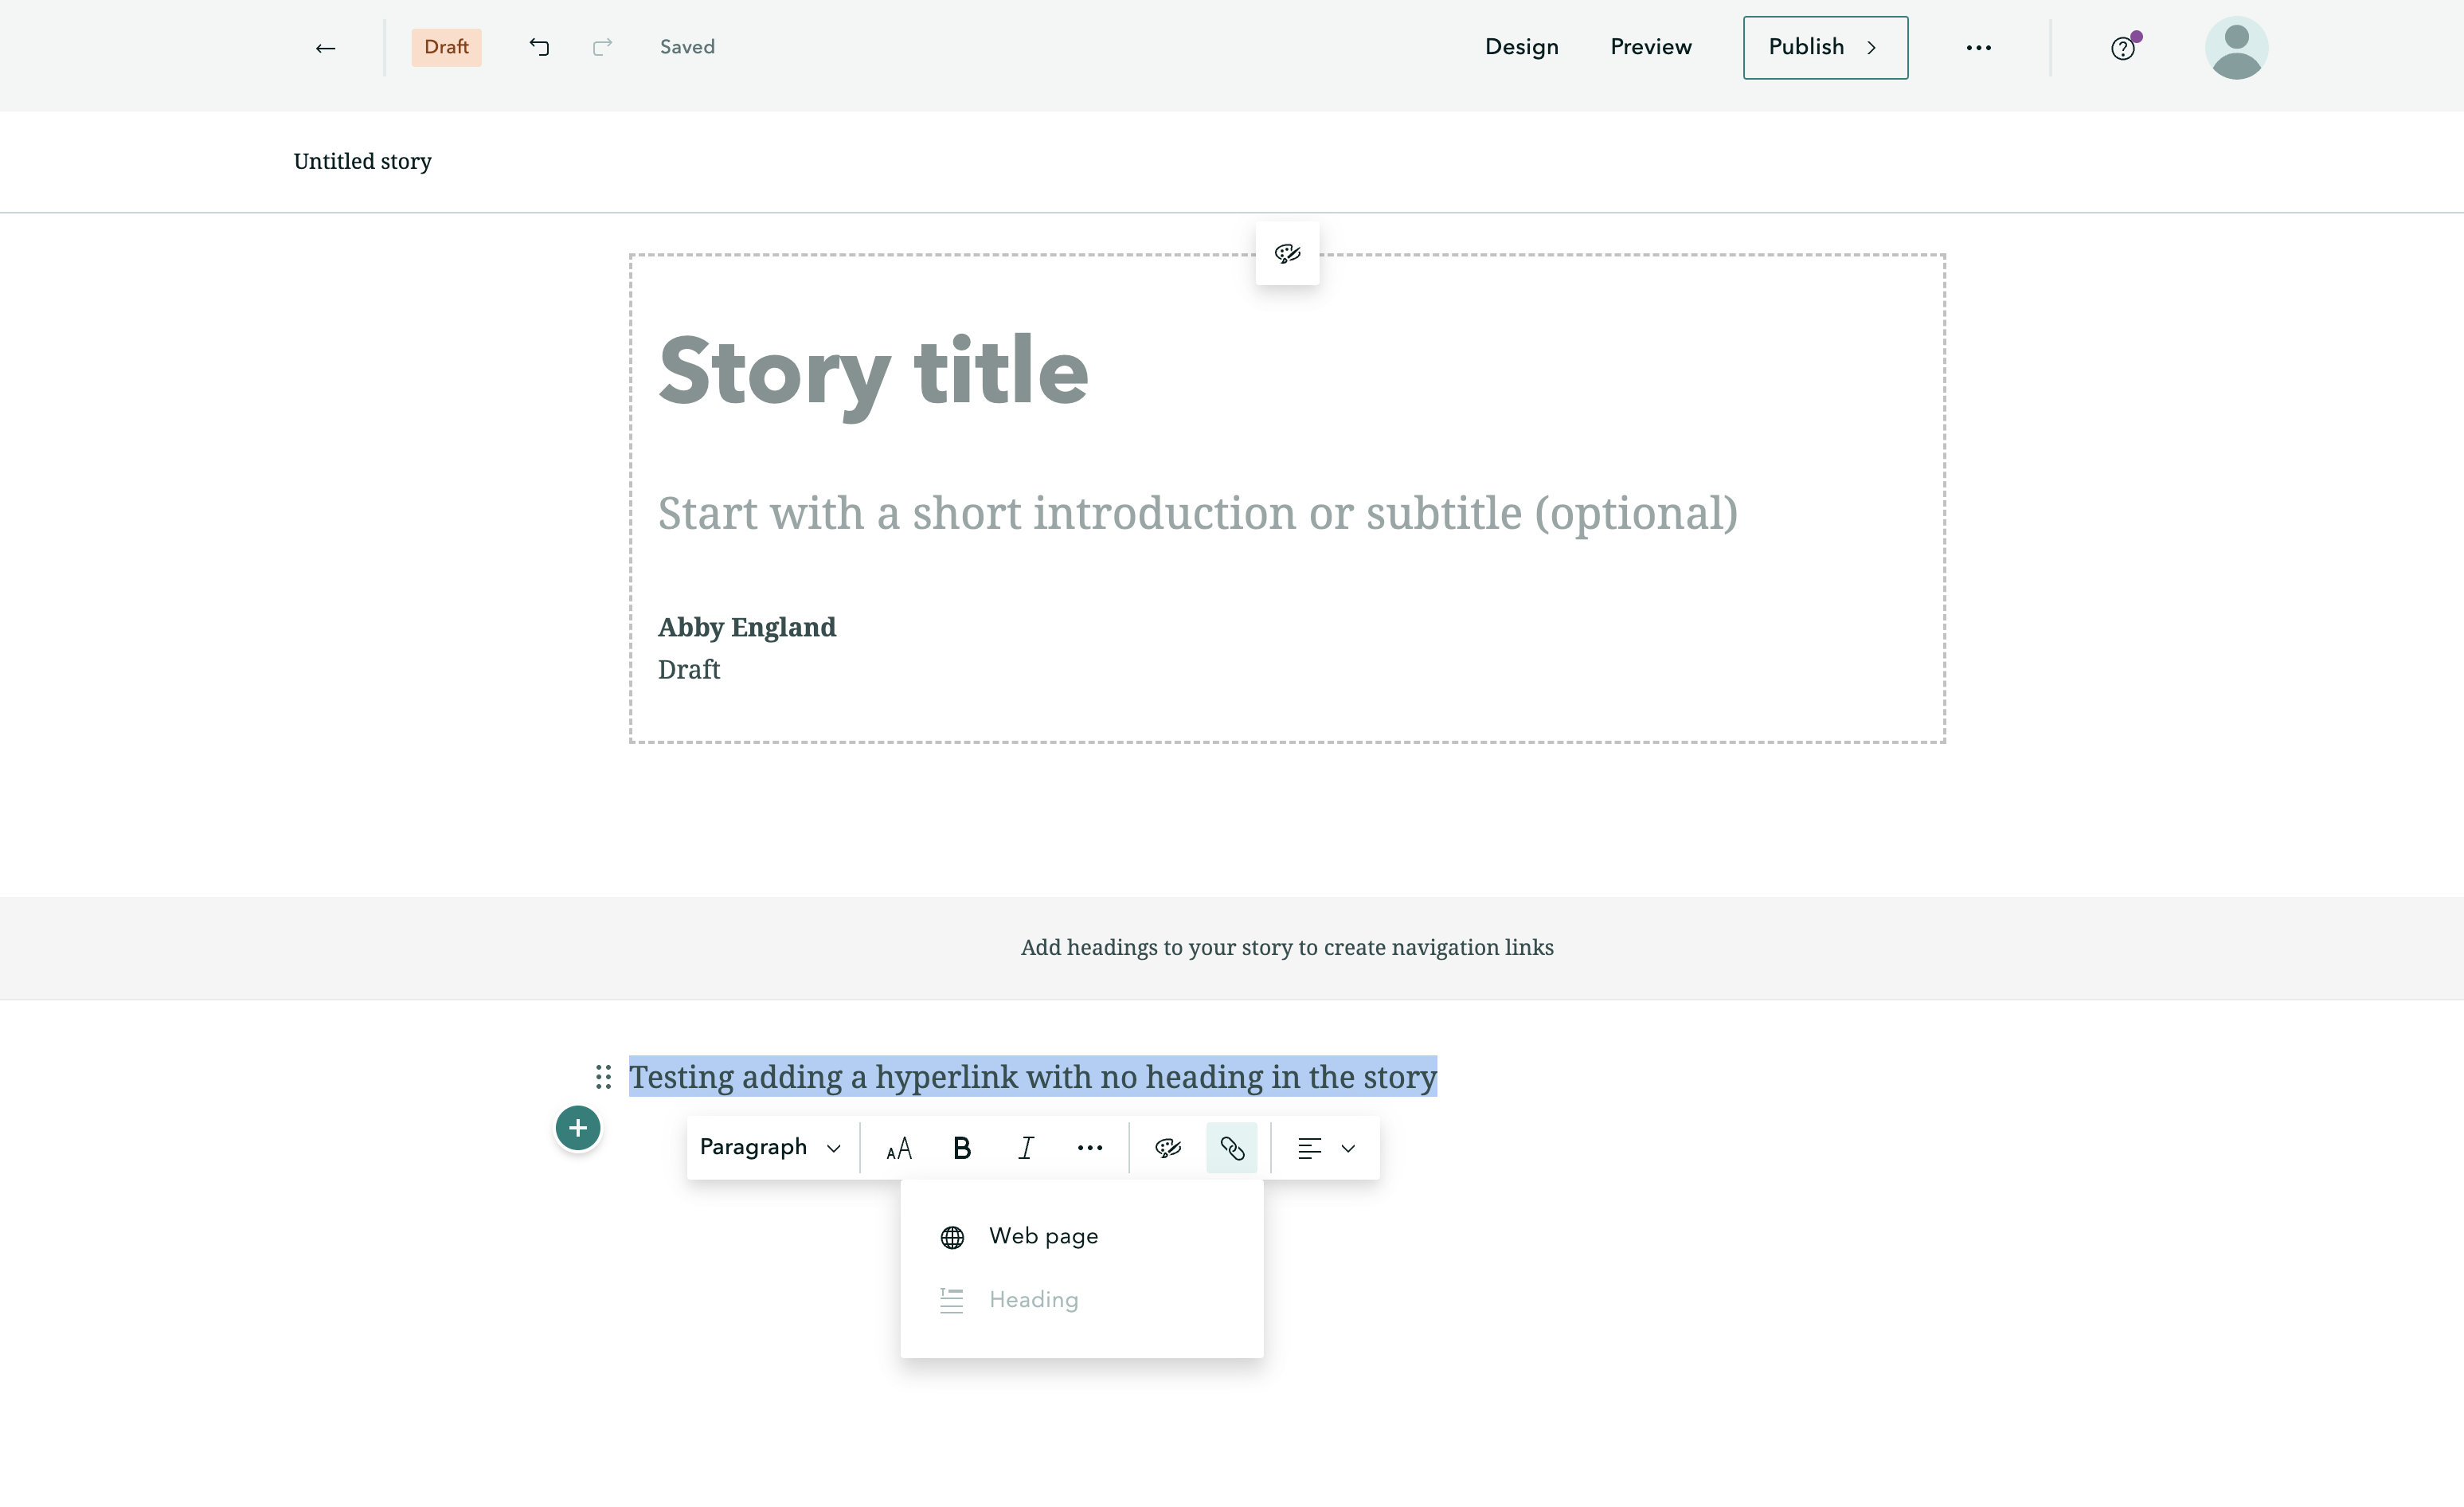Redo the last change
The height and width of the screenshot is (1507, 2464).
coord(602,47)
